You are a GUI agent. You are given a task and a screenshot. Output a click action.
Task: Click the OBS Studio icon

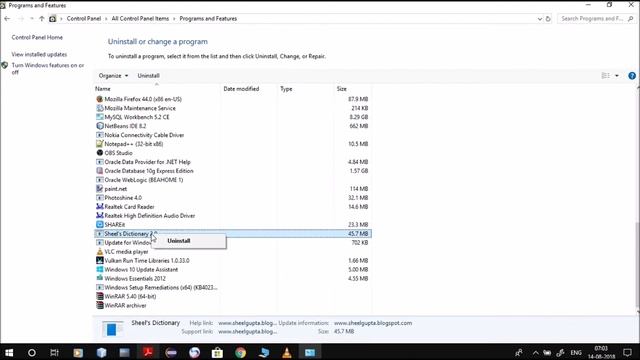pos(100,153)
